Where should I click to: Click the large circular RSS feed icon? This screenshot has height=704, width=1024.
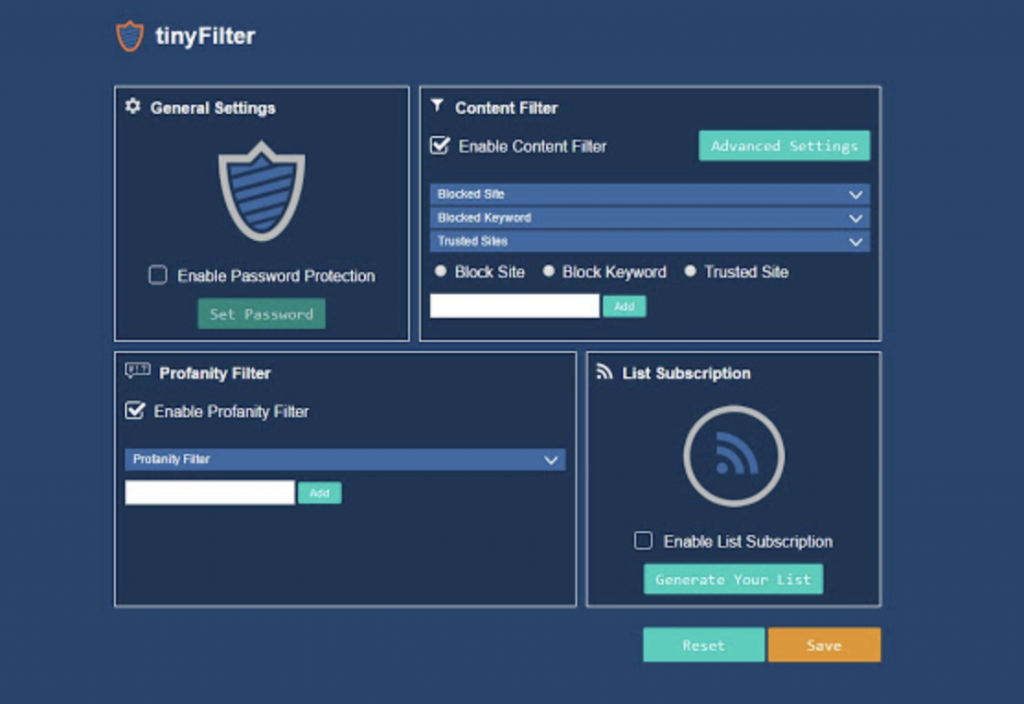(x=733, y=456)
